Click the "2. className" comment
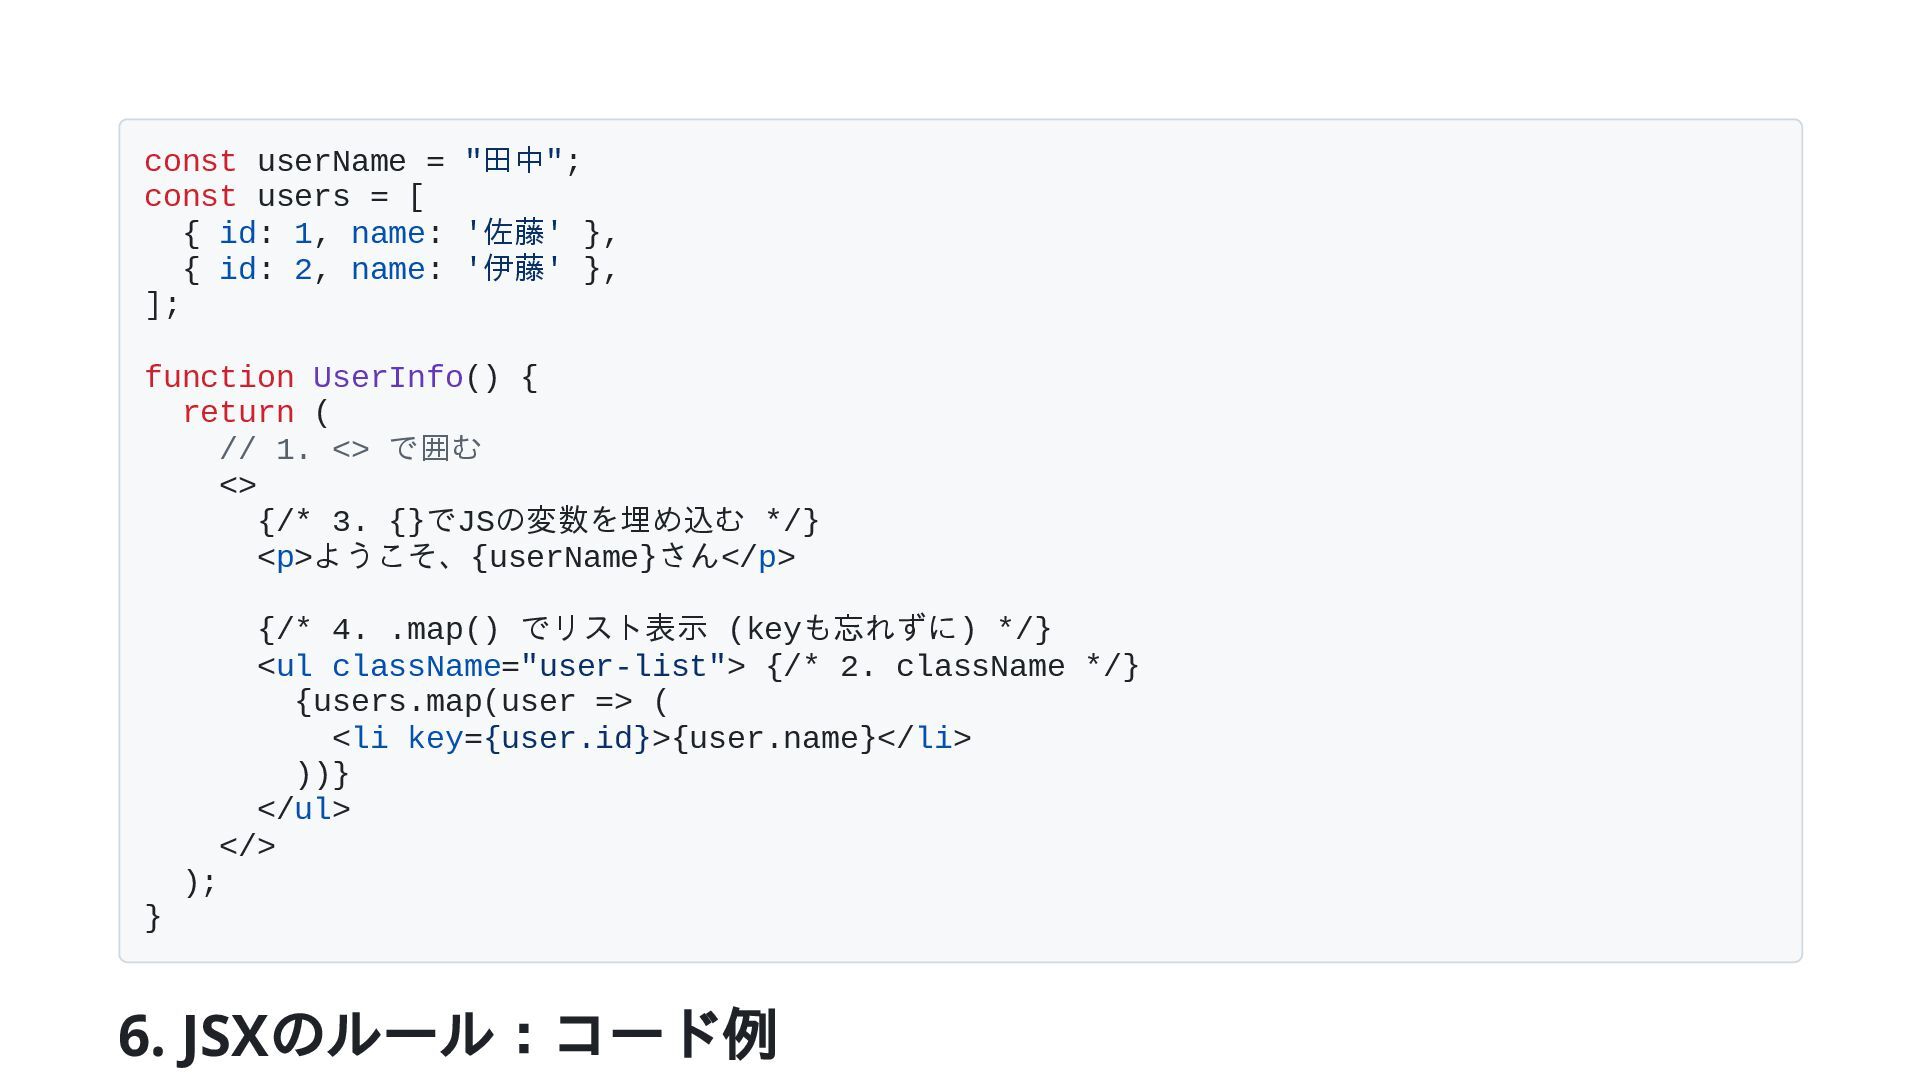The width and height of the screenshot is (1920, 1080). pyautogui.click(x=952, y=667)
